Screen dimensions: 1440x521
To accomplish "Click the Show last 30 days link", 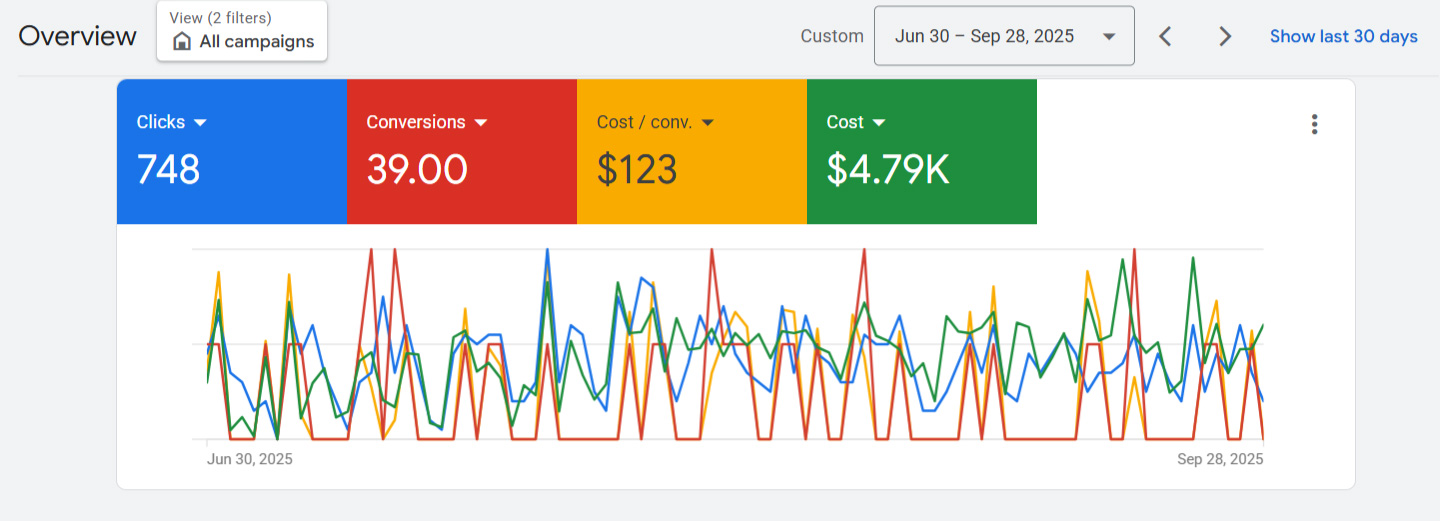I will tap(1343, 36).
